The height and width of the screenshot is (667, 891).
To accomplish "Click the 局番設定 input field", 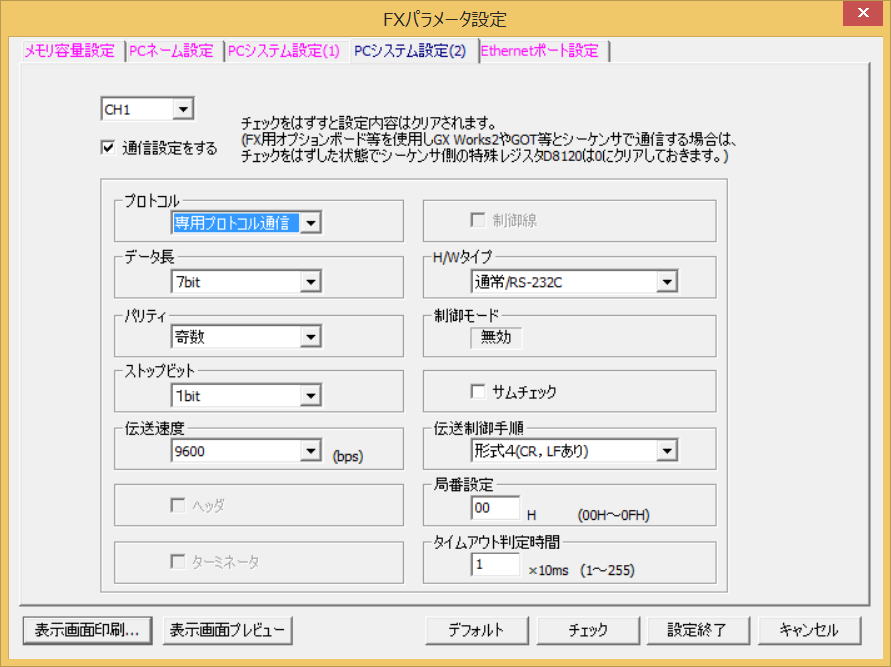I will click(495, 509).
